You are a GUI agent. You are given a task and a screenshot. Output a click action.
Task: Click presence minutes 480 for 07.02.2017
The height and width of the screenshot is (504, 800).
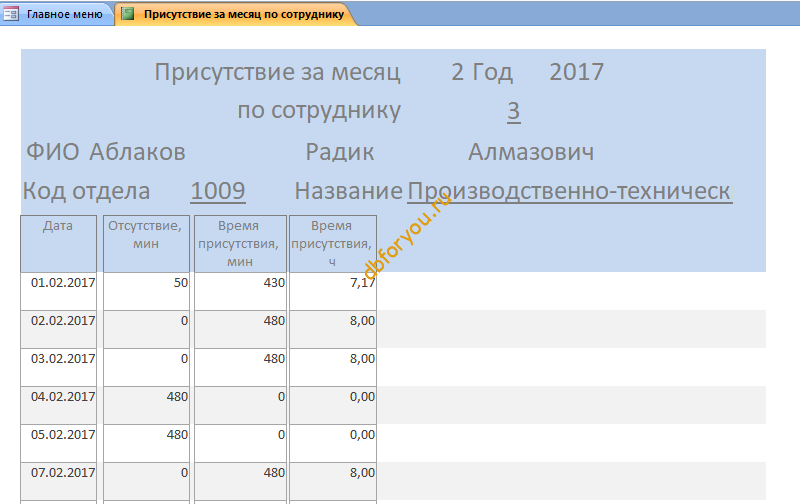point(240,481)
